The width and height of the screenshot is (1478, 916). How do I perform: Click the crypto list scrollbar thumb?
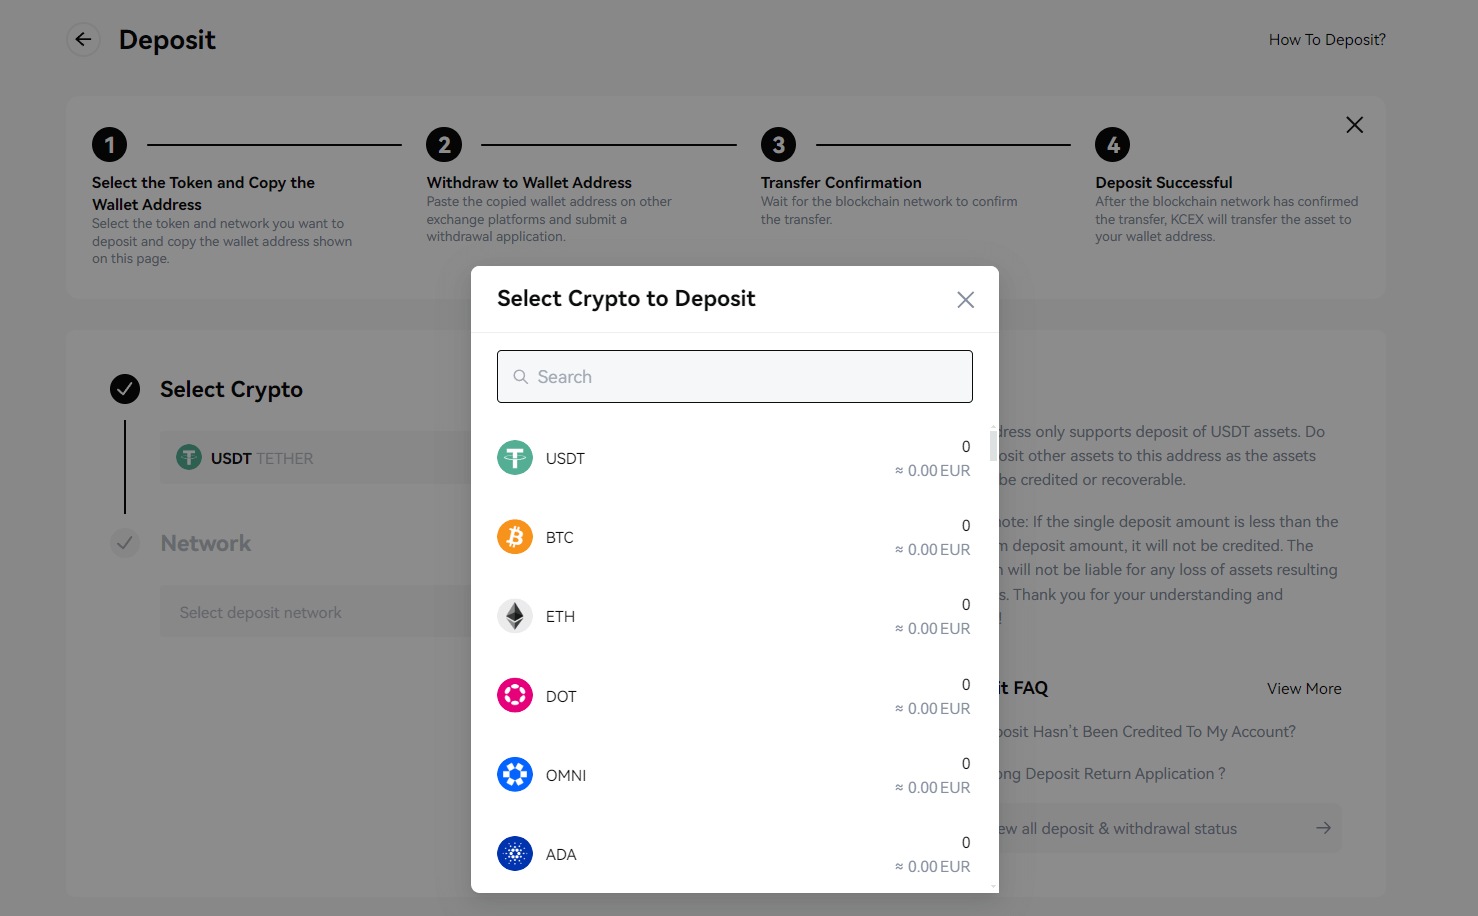993,445
